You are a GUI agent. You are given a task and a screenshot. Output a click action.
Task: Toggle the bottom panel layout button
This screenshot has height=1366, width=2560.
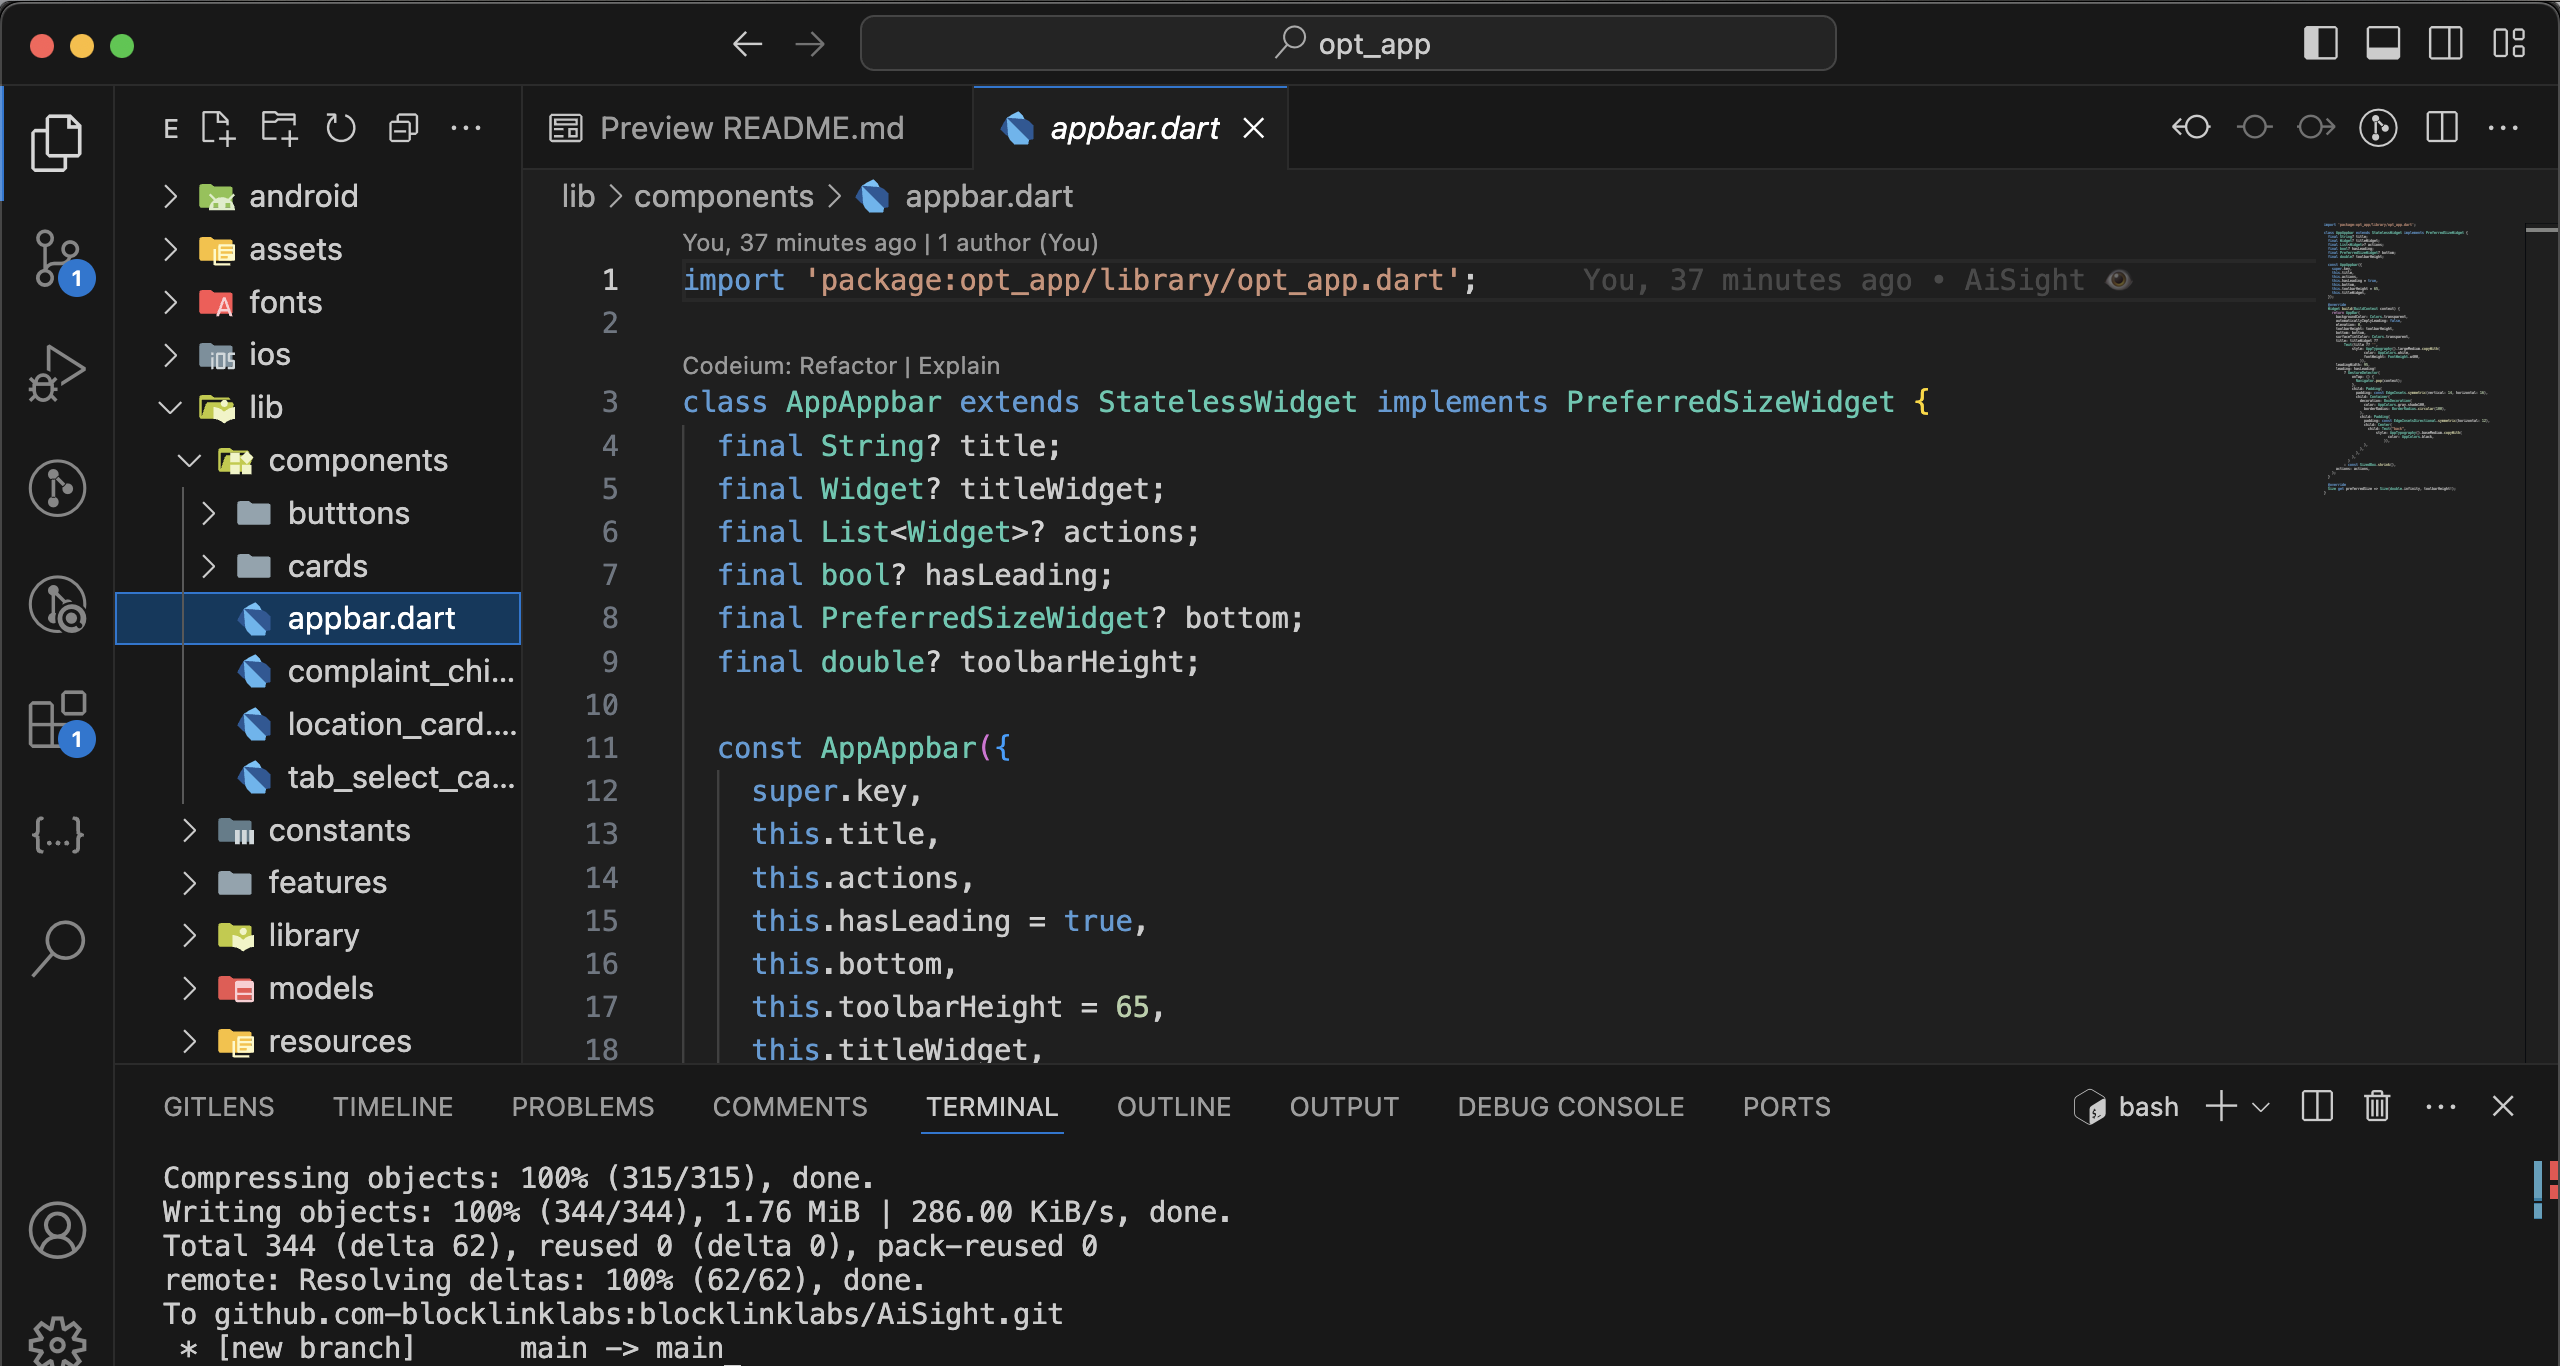2383,44
